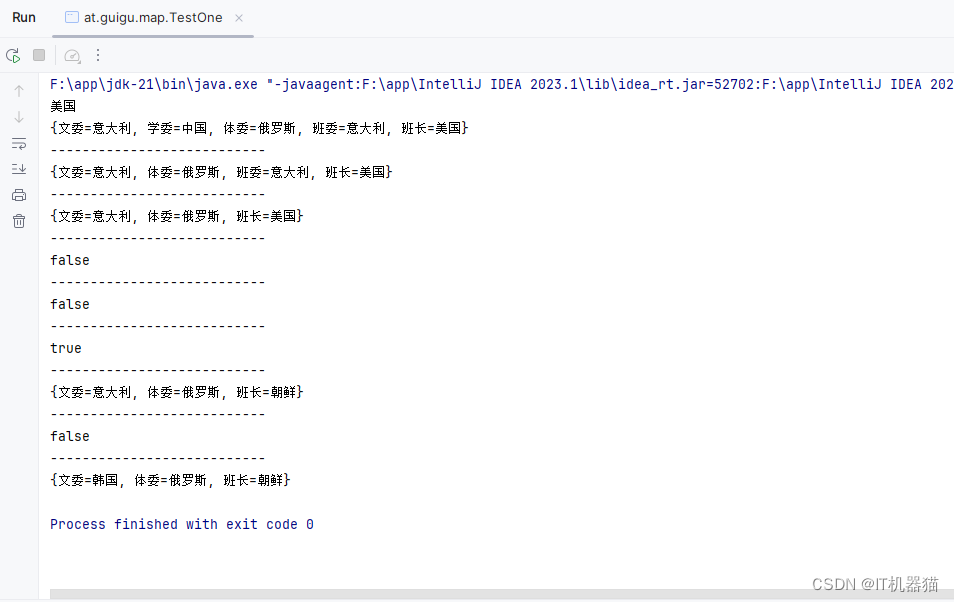Close the at.guigu.map.TestOne tab
This screenshot has width=954, height=602.
coord(239,18)
